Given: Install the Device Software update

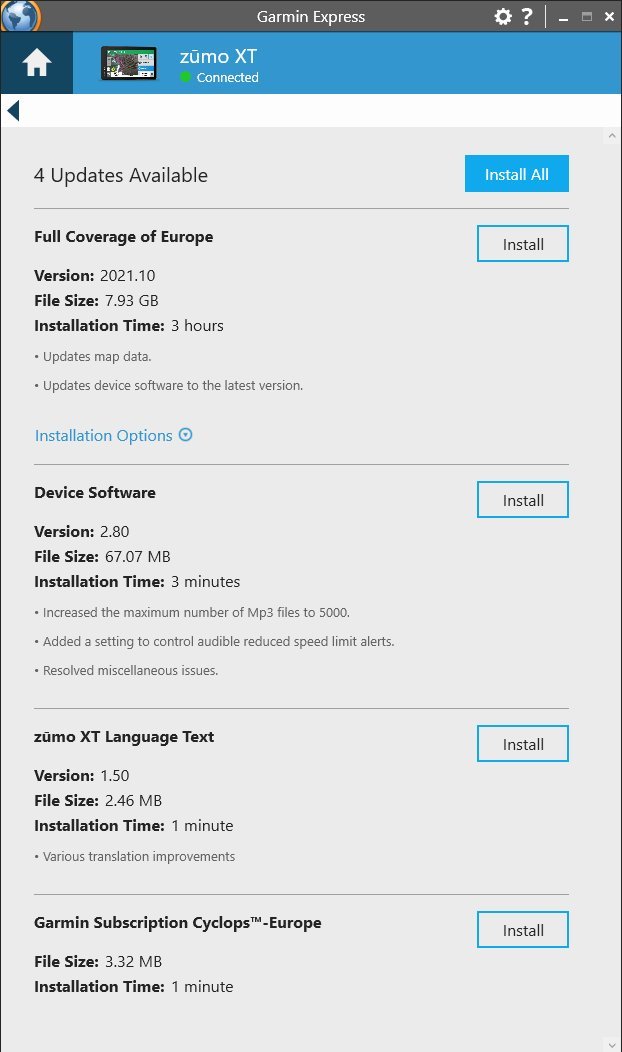Looking at the screenshot, I should pos(523,500).
